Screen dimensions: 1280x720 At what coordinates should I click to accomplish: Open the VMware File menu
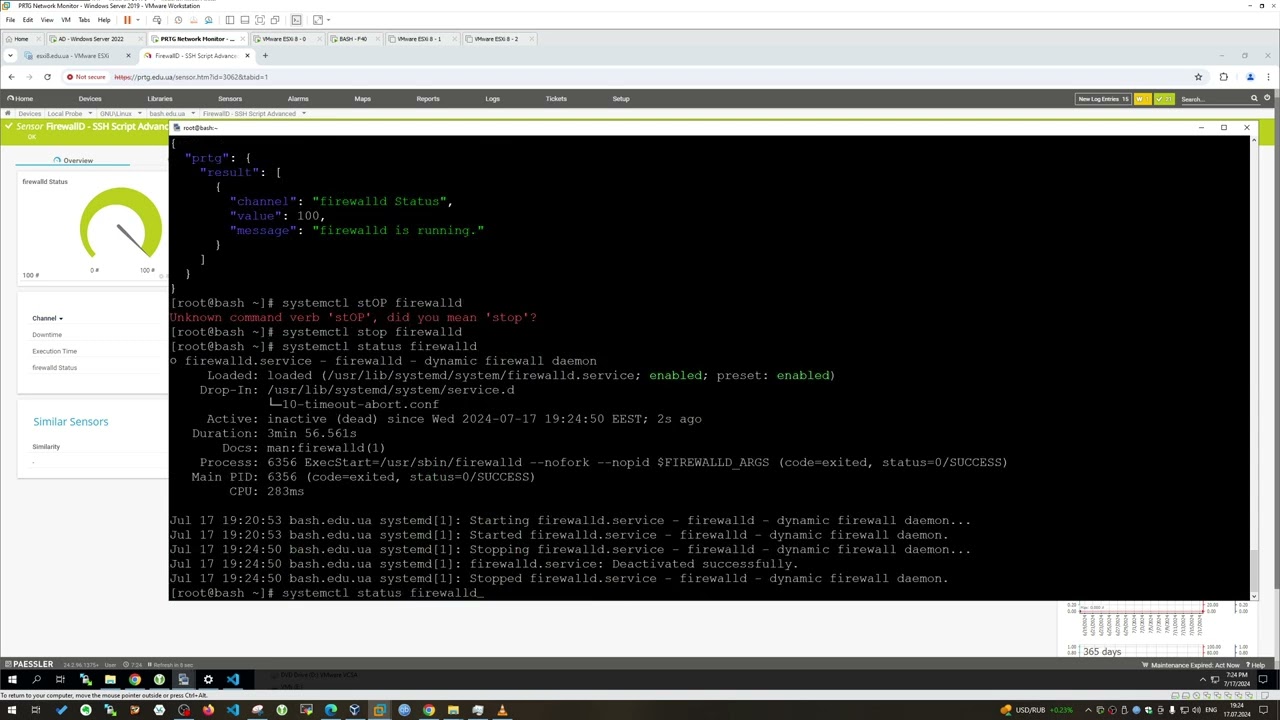(x=10, y=20)
